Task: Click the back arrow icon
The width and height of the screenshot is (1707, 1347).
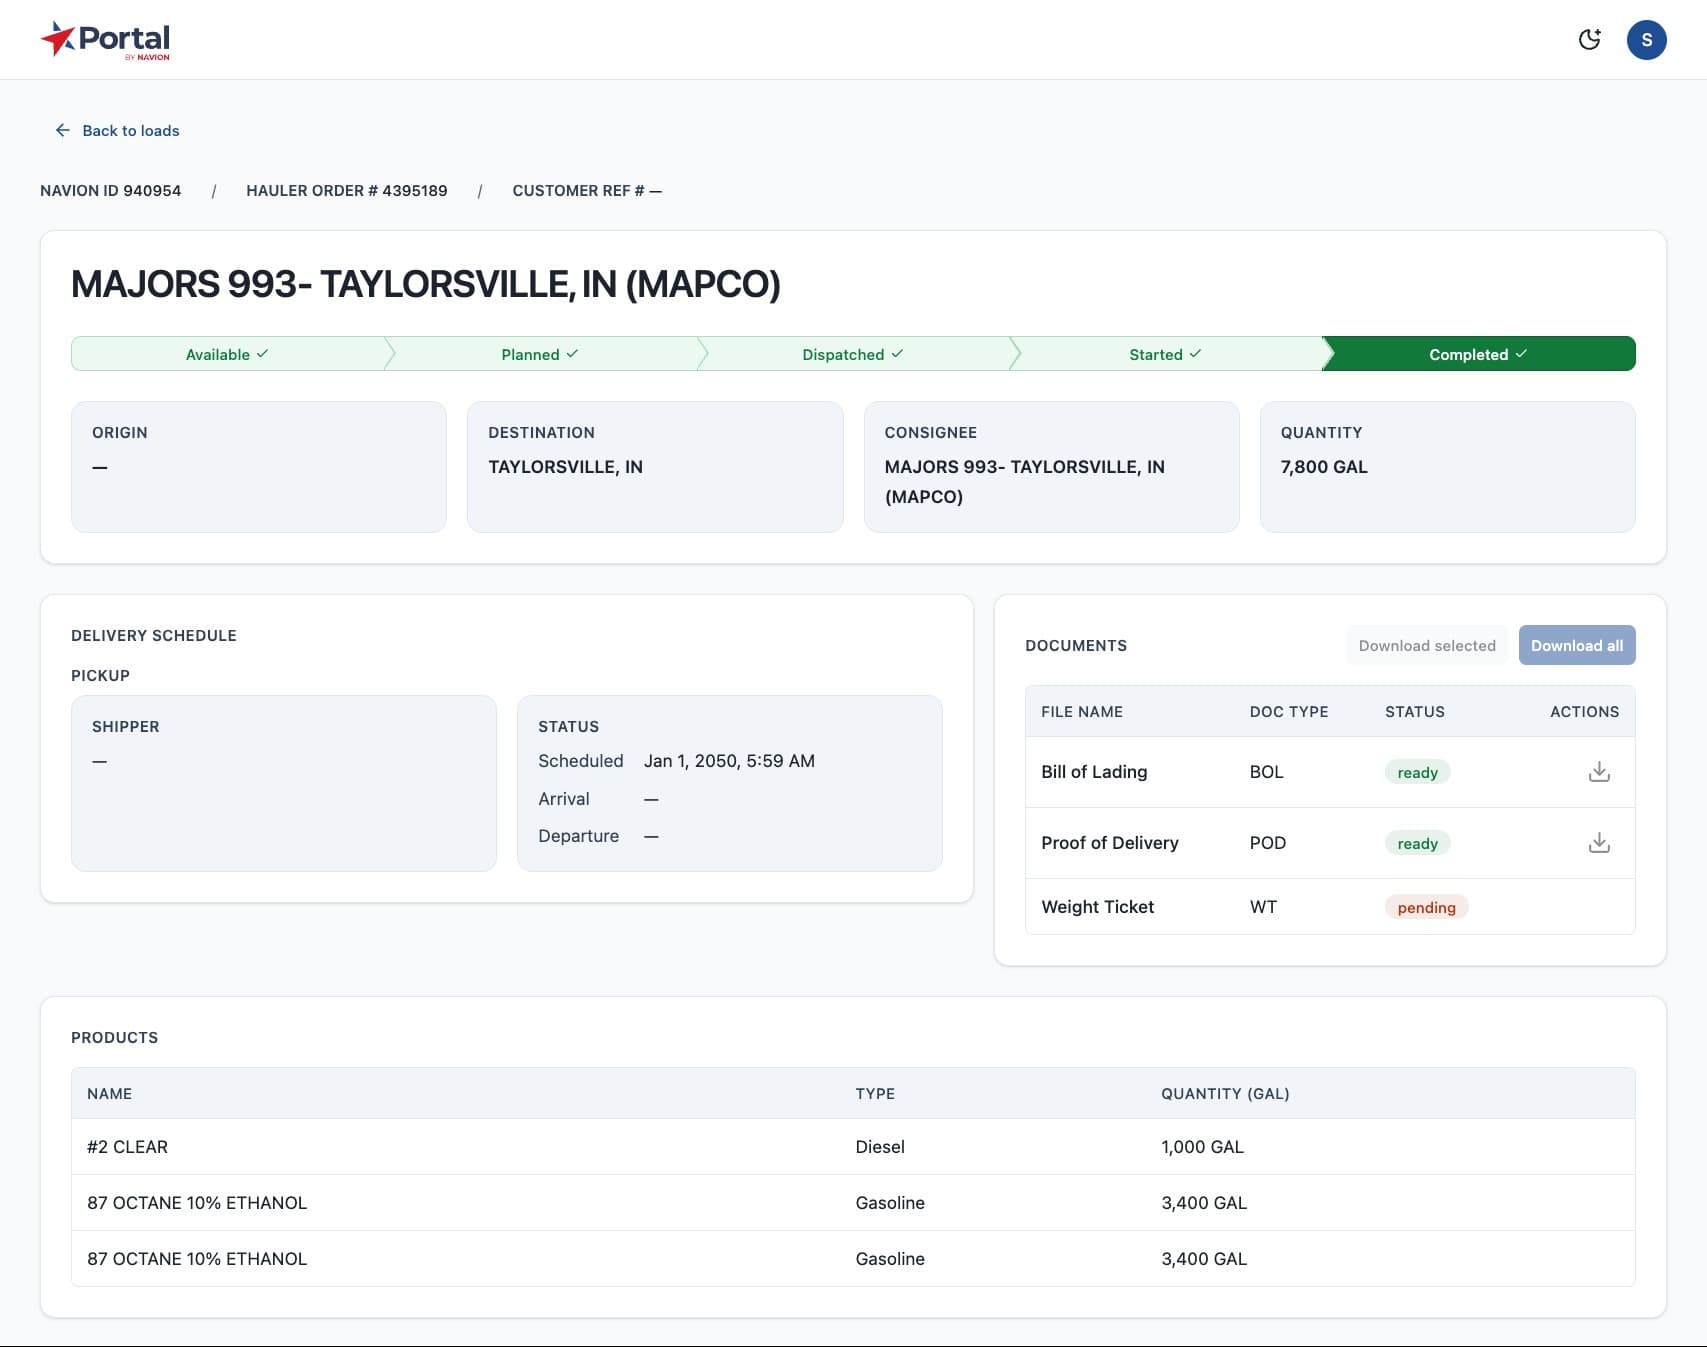Action: coord(62,131)
